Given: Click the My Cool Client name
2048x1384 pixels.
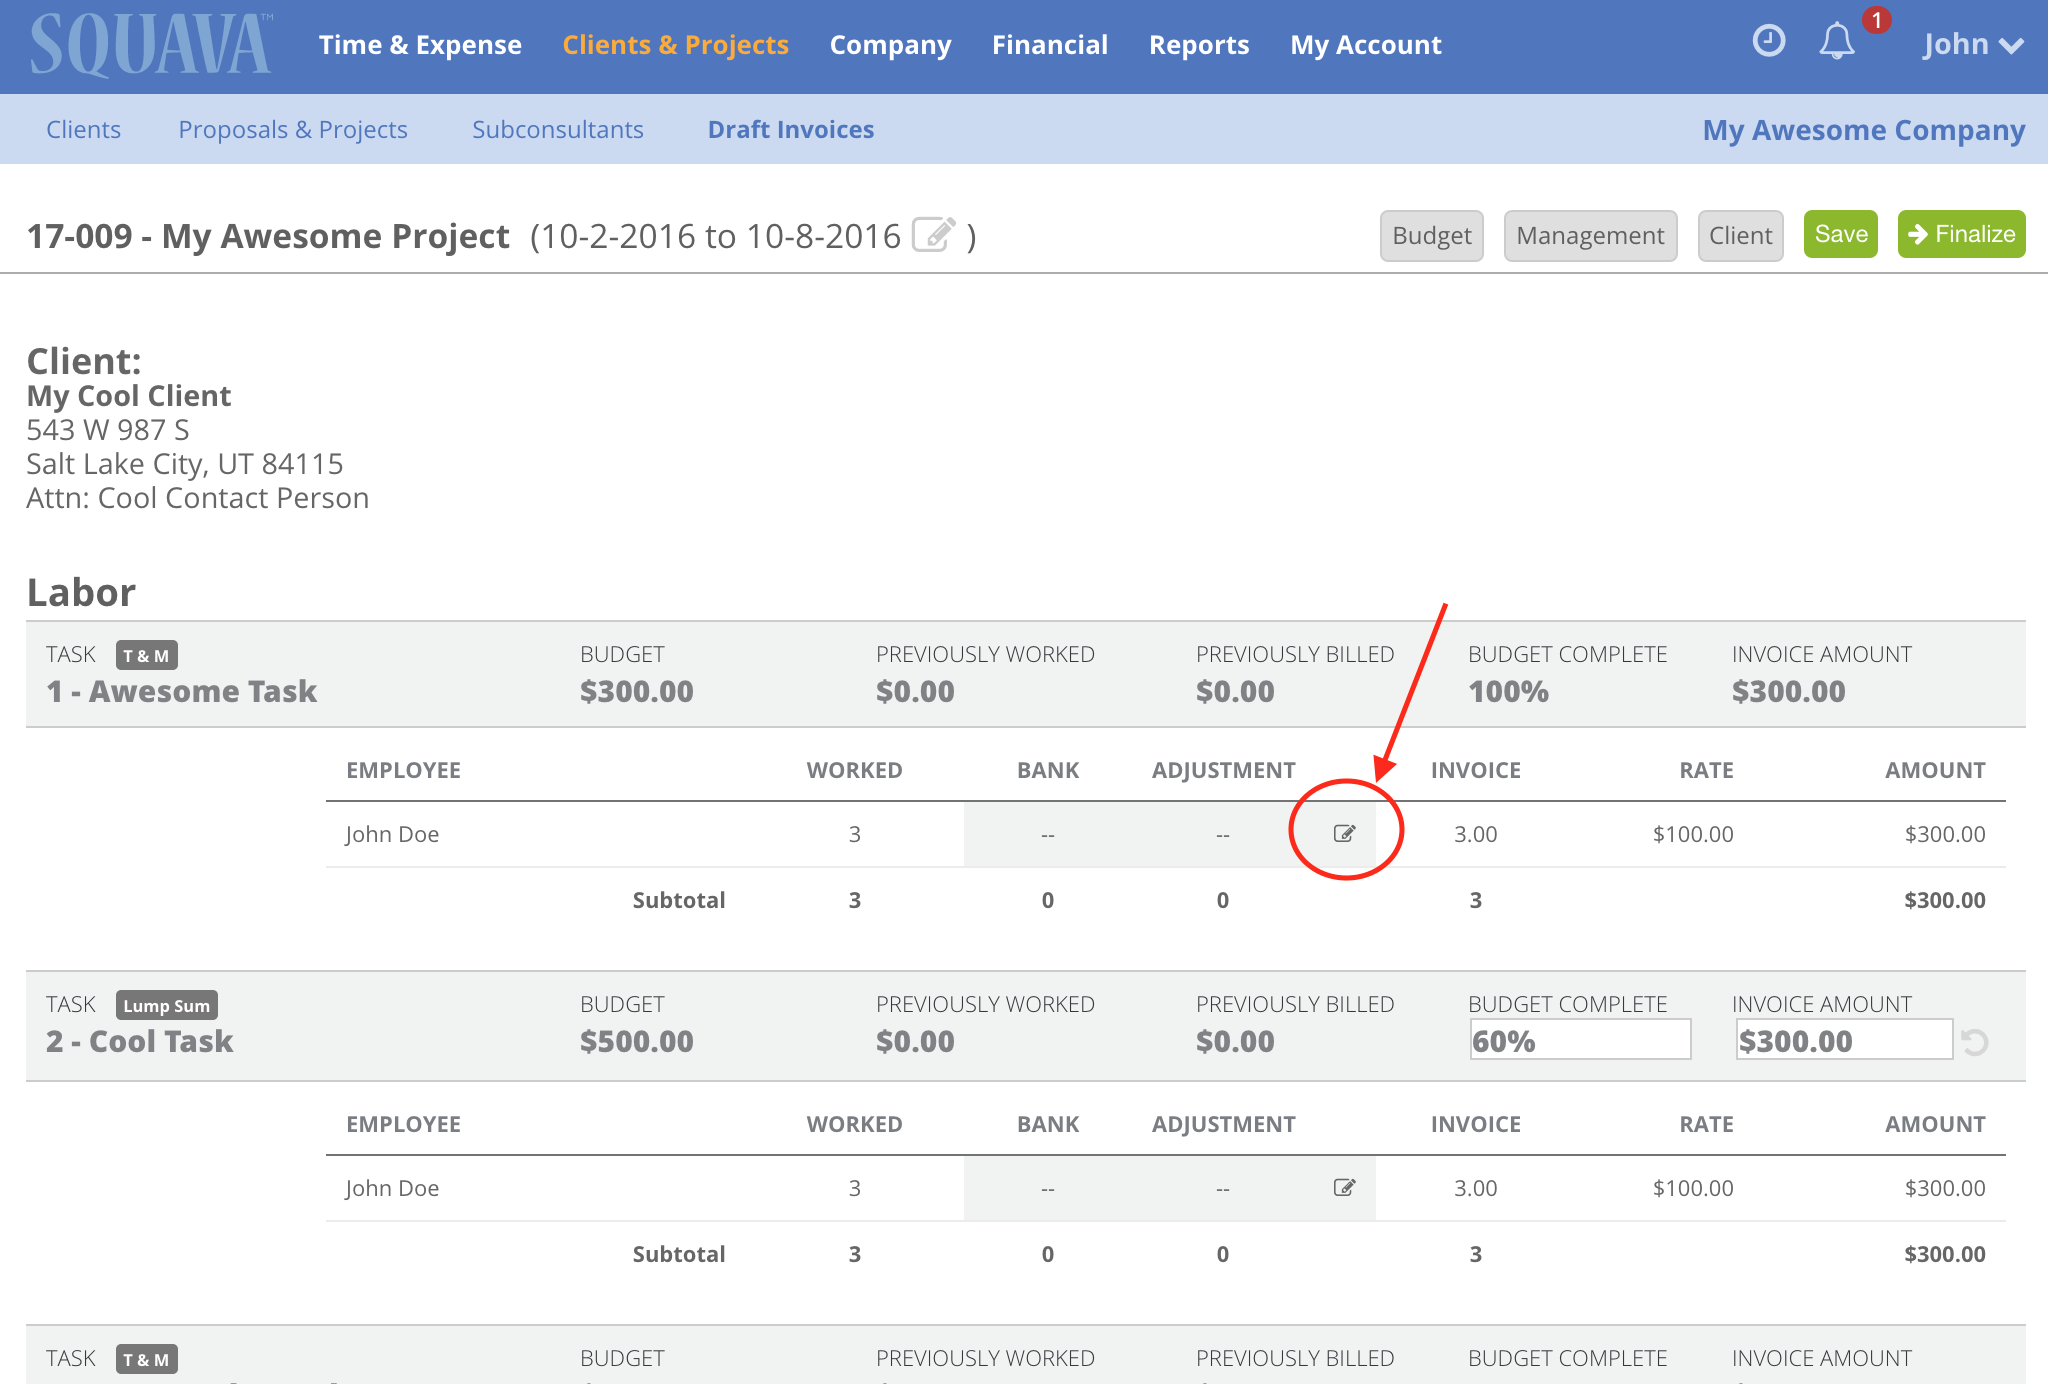Looking at the screenshot, I should (x=129, y=396).
